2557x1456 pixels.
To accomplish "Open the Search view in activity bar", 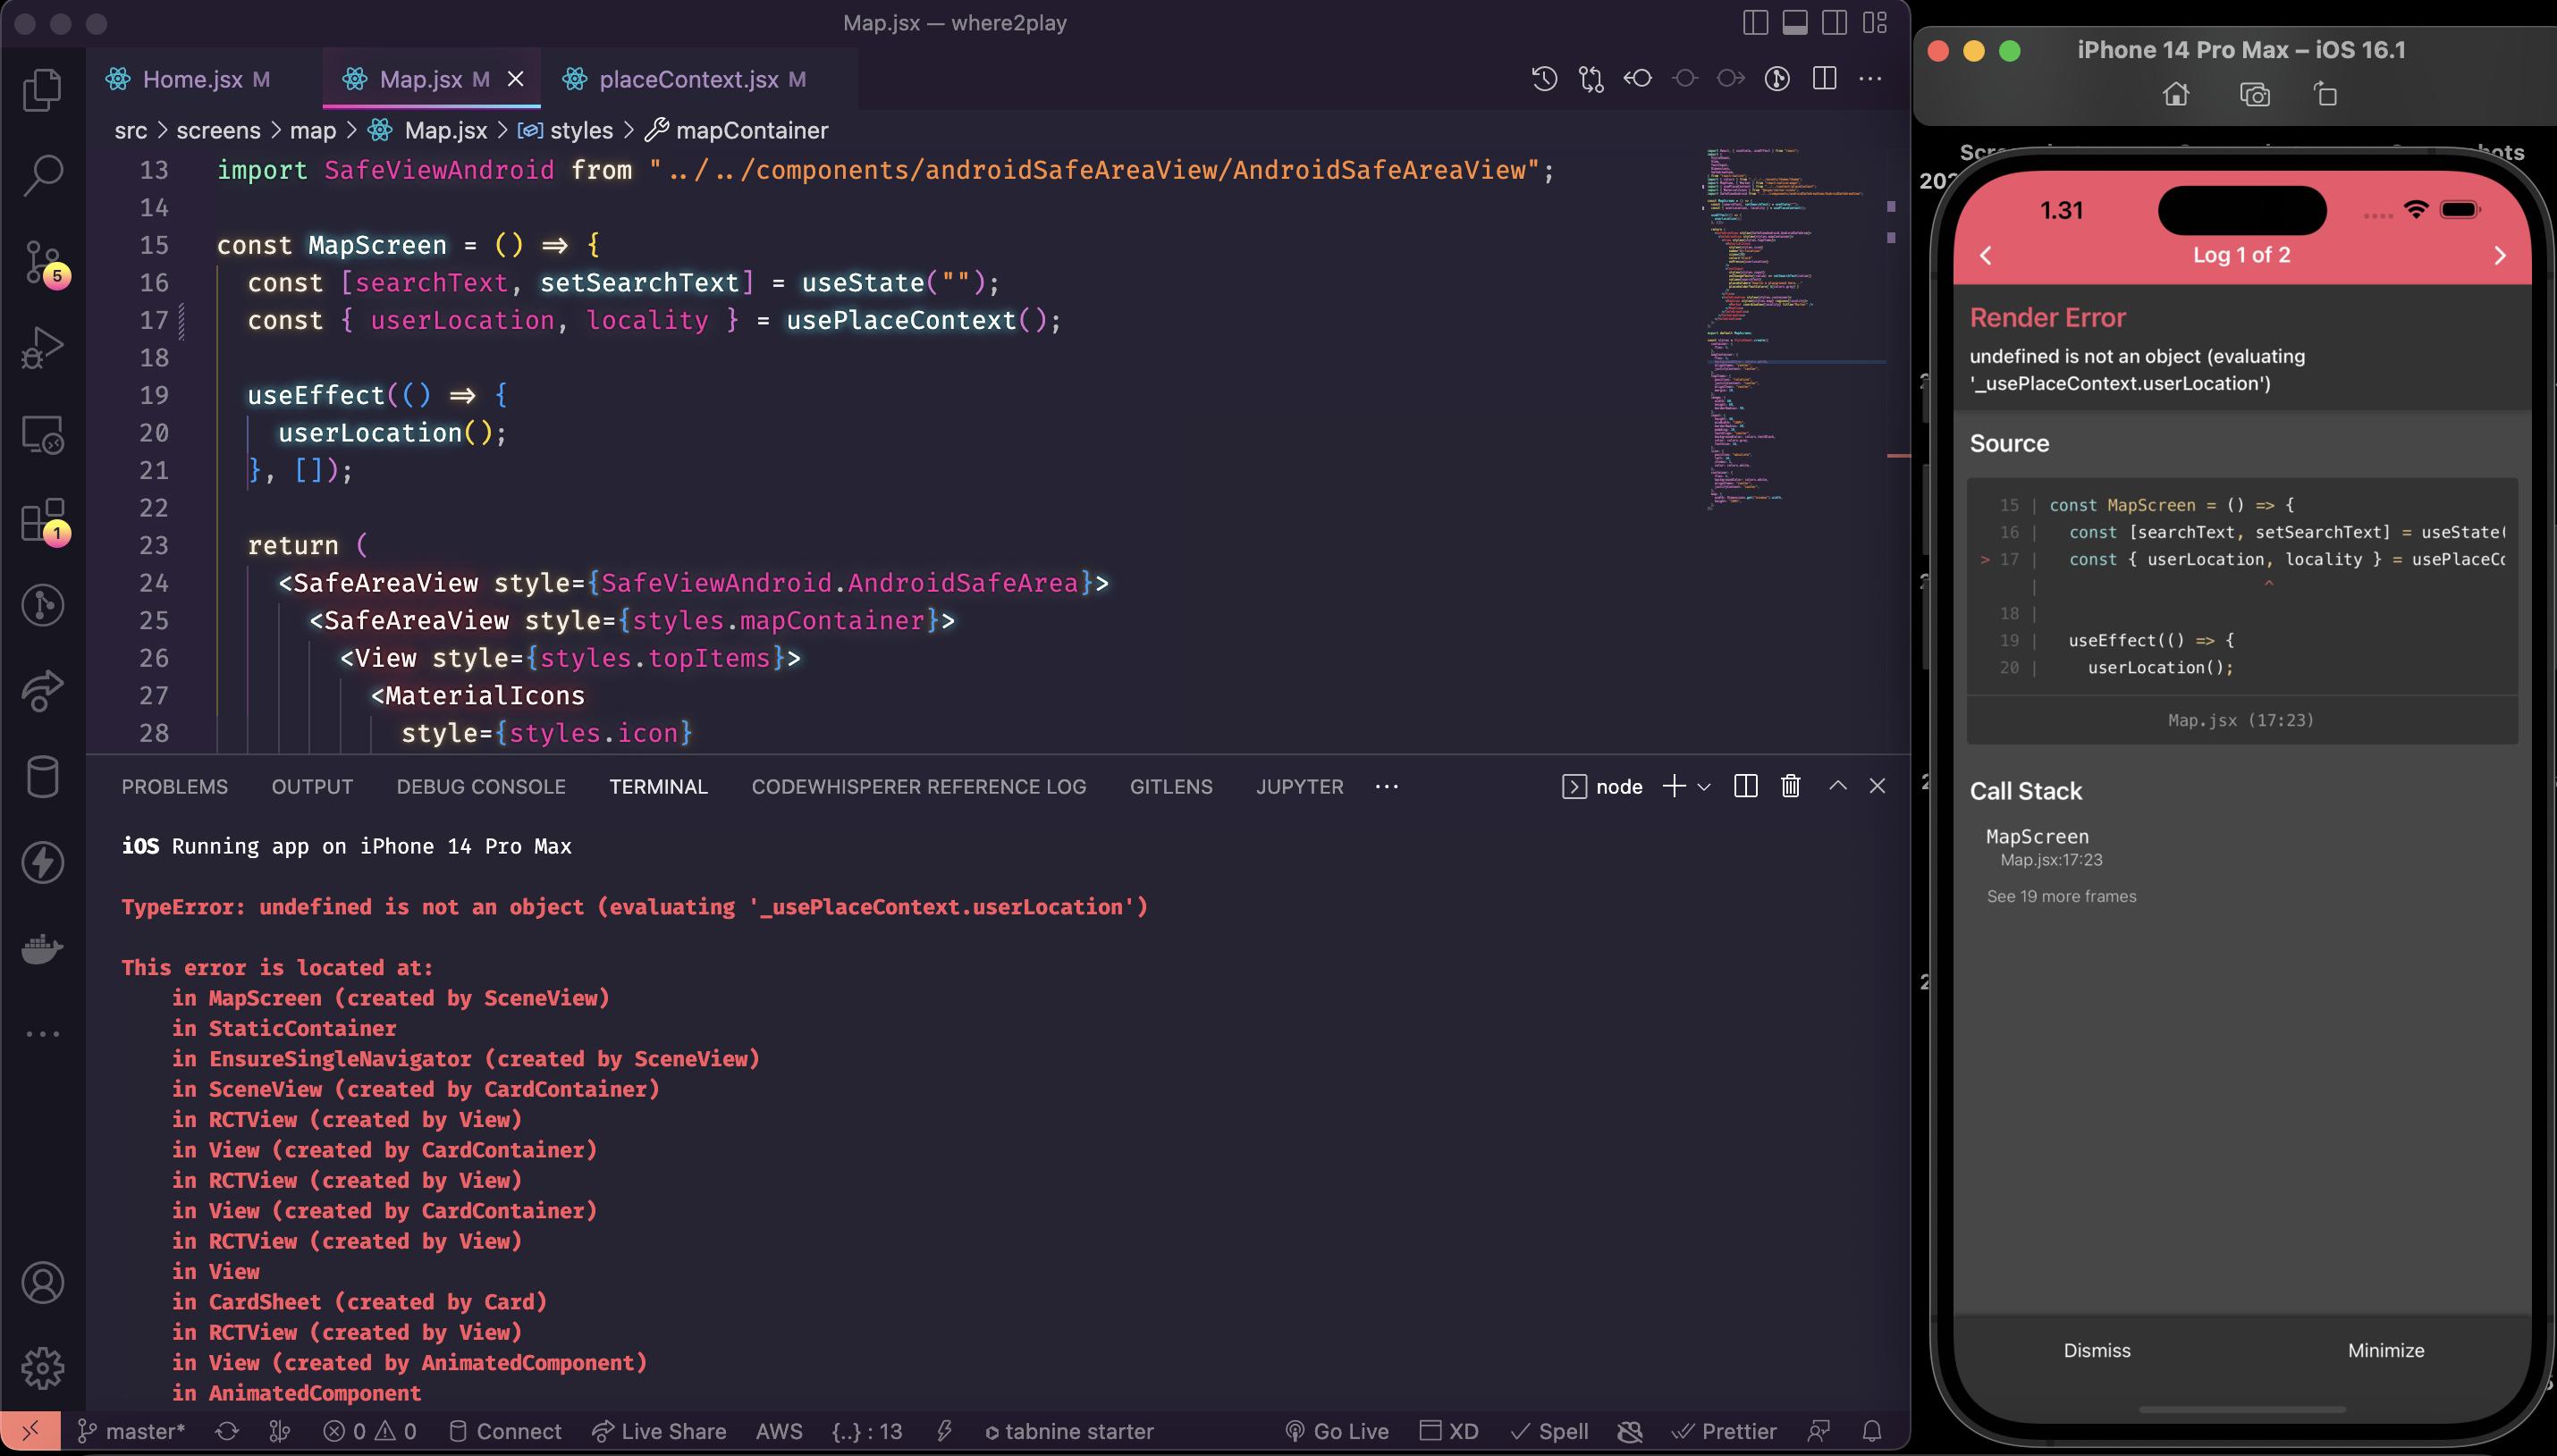I will (x=42, y=175).
